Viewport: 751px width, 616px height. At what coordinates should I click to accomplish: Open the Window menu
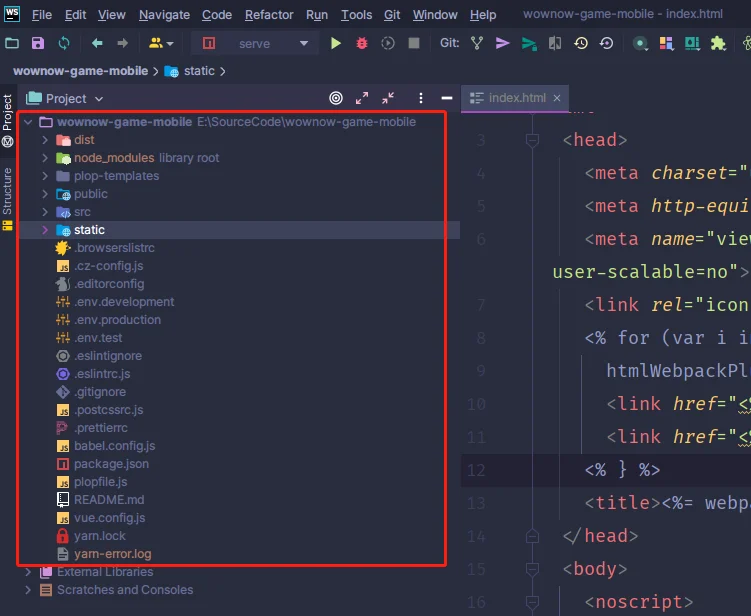click(x=435, y=15)
